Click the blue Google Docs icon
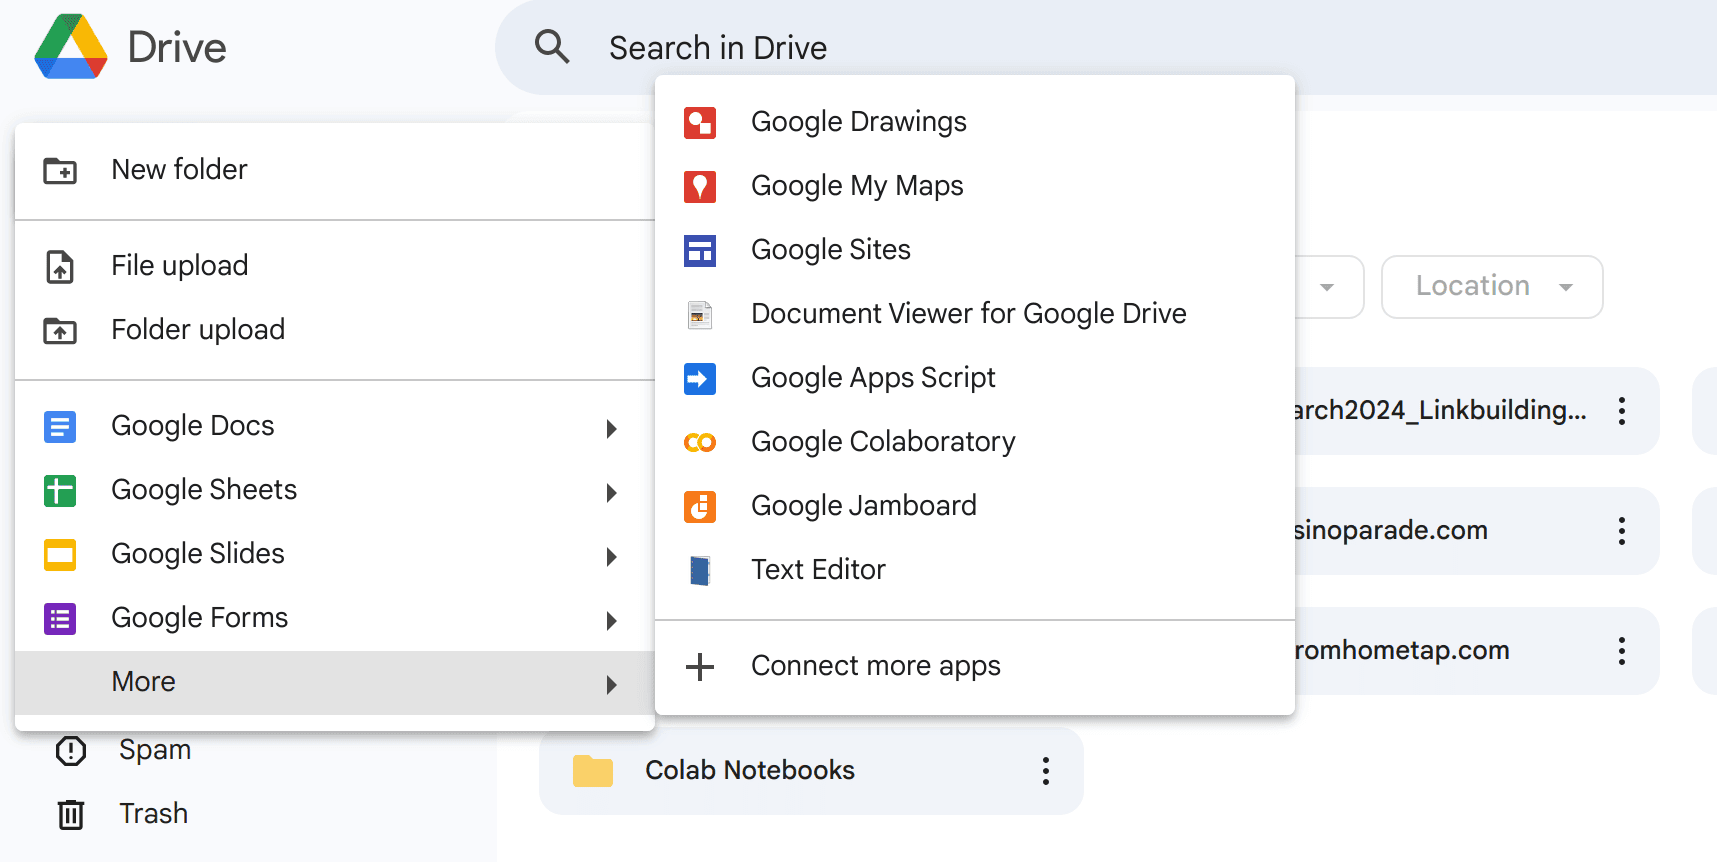This screenshot has height=862, width=1717. [x=60, y=427]
